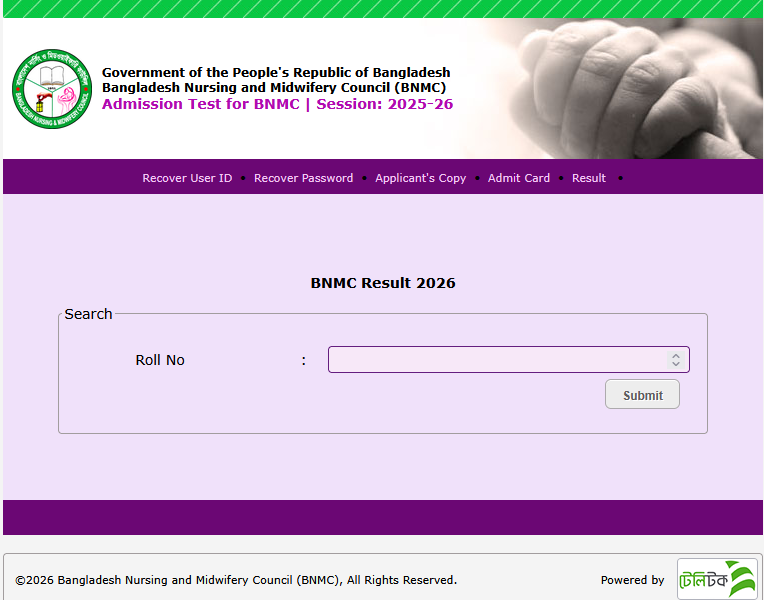Screen dimensions: 764x600
Task: Click the Government of Bangladesh header text
Action: point(276,73)
